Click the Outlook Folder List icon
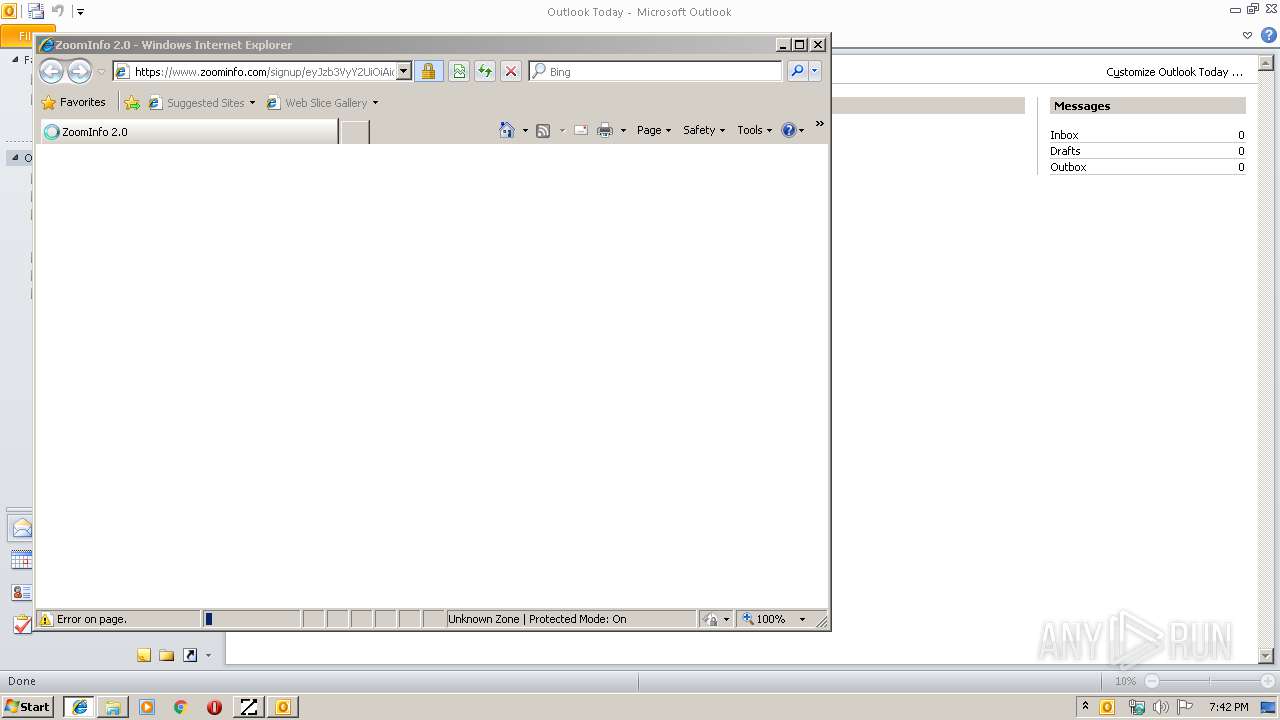 click(166, 655)
